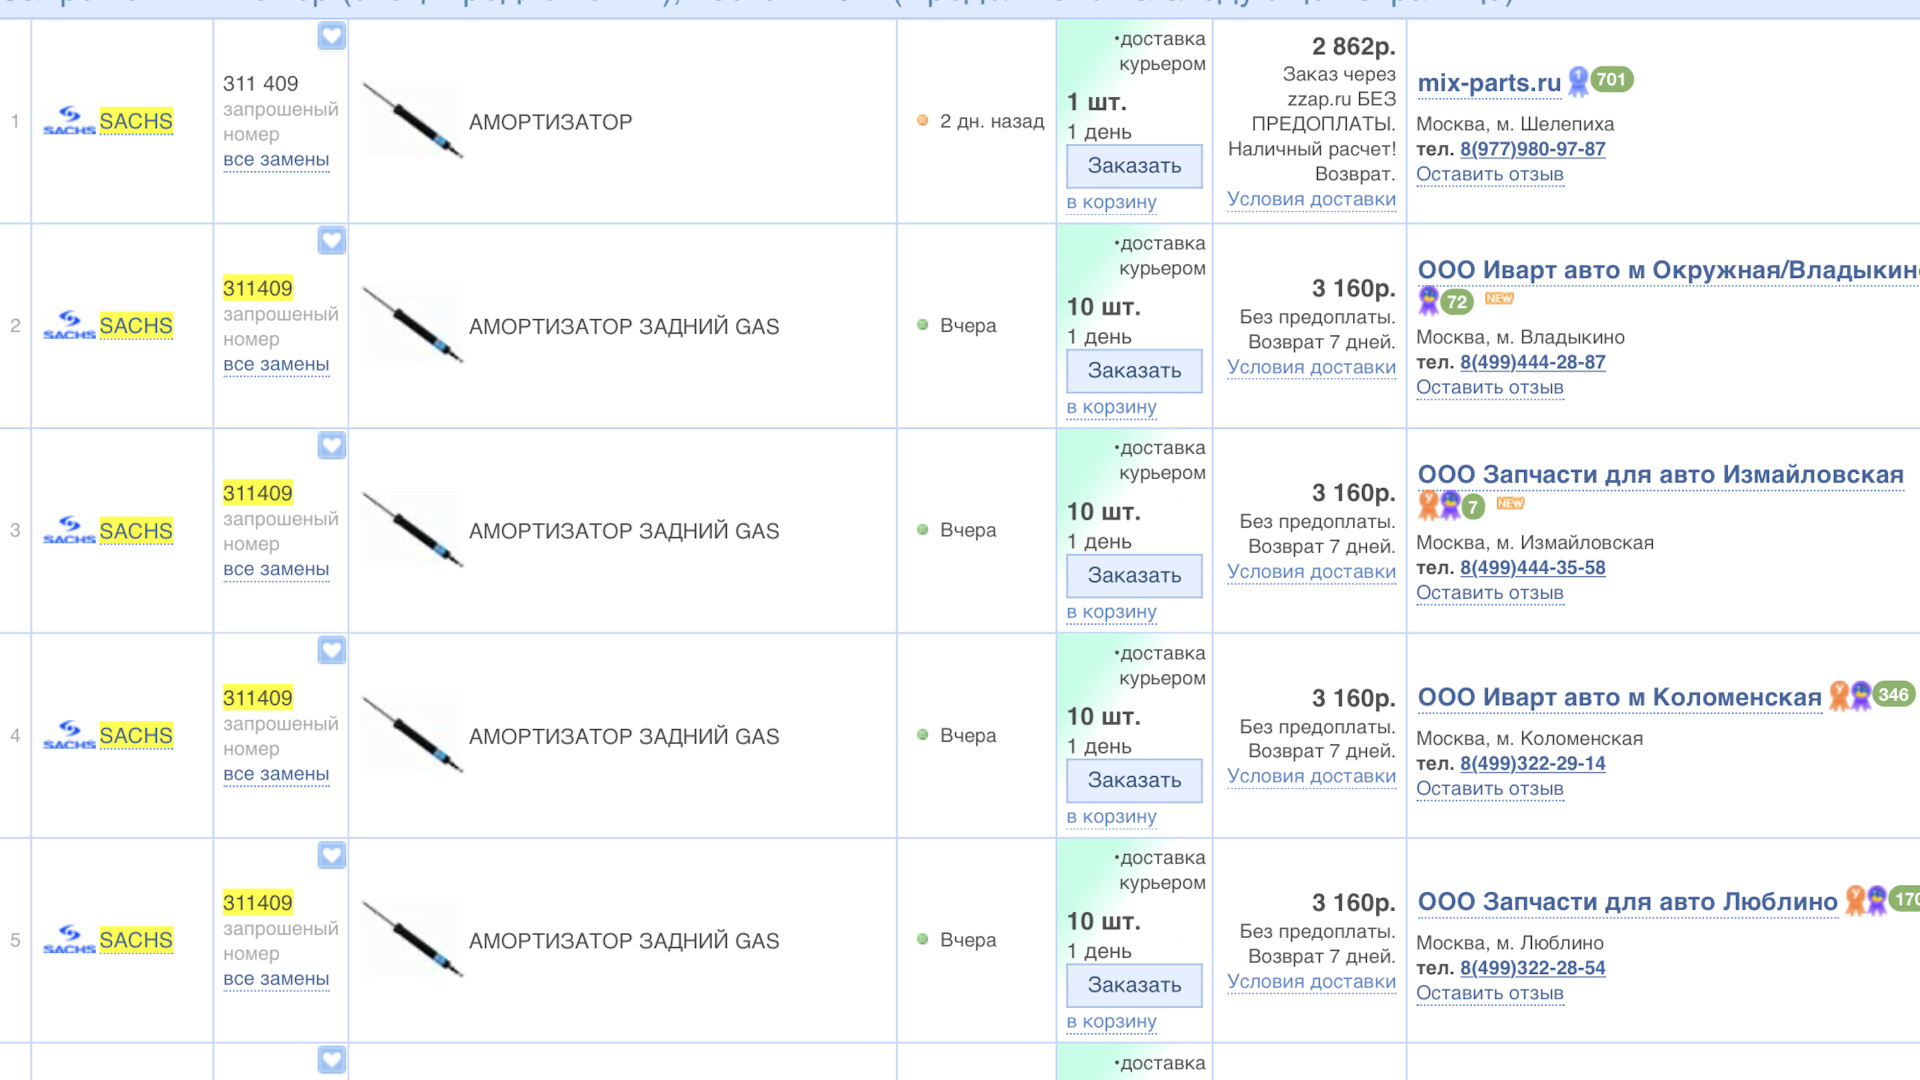Open mix-parts.ru seller page
The height and width of the screenshot is (1080, 1920).
1489,83
